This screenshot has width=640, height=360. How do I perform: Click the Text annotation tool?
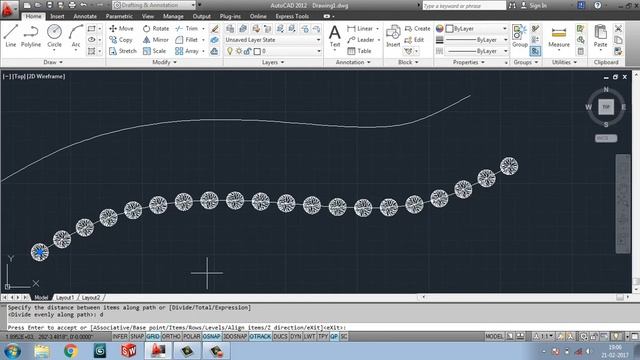tap(335, 36)
